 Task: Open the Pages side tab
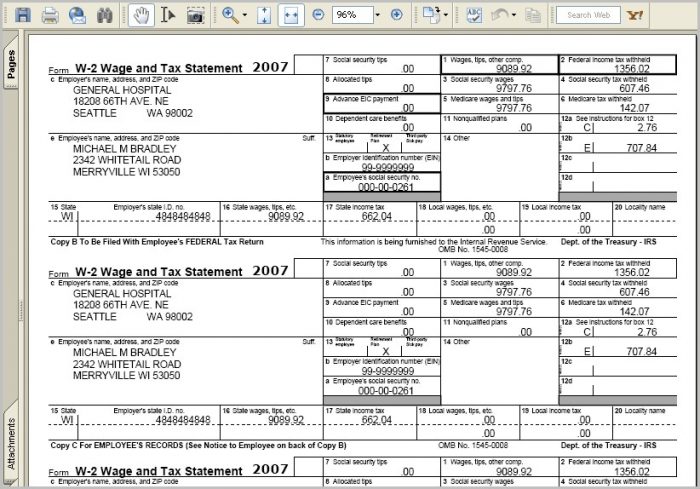coord(11,63)
